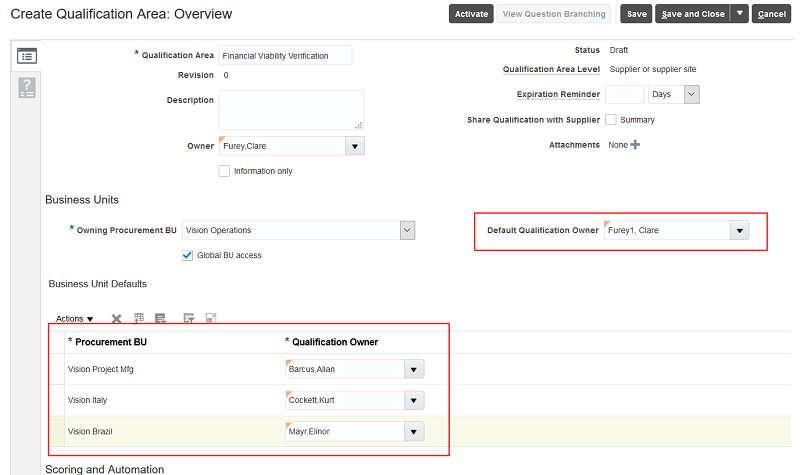Click the Cancel button
Image resolution: width=800 pixels, height=475 pixels.
[771, 14]
